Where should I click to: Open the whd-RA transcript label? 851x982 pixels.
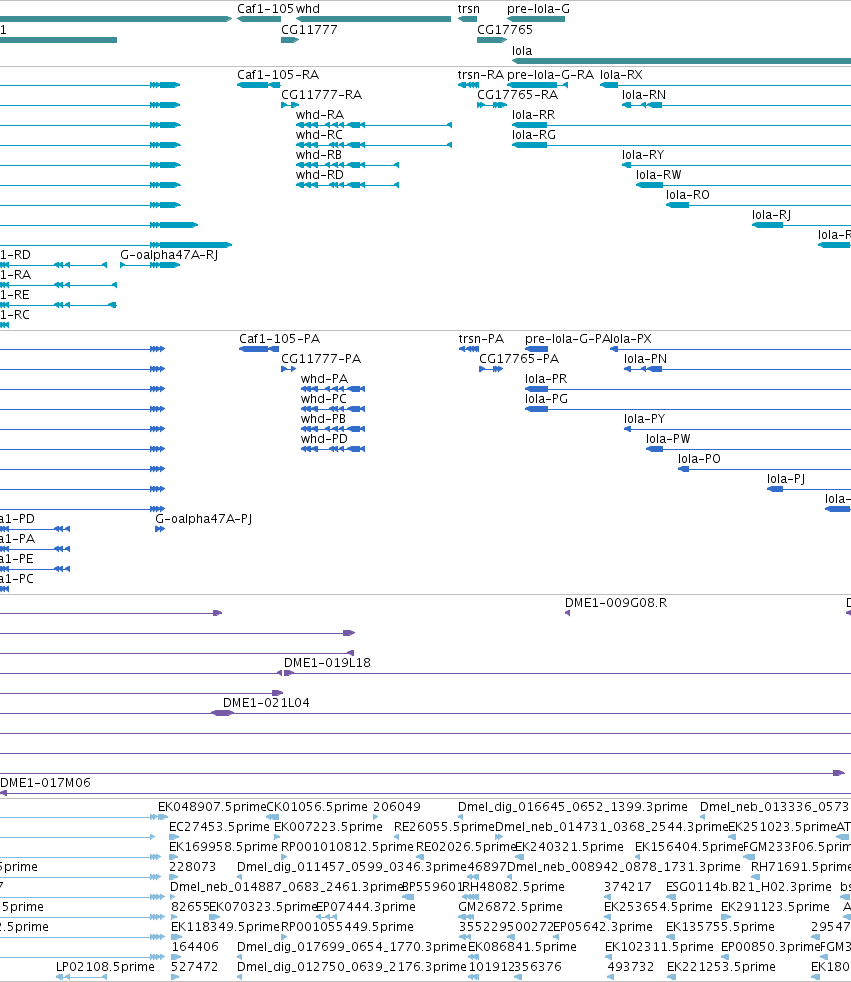pos(320,115)
